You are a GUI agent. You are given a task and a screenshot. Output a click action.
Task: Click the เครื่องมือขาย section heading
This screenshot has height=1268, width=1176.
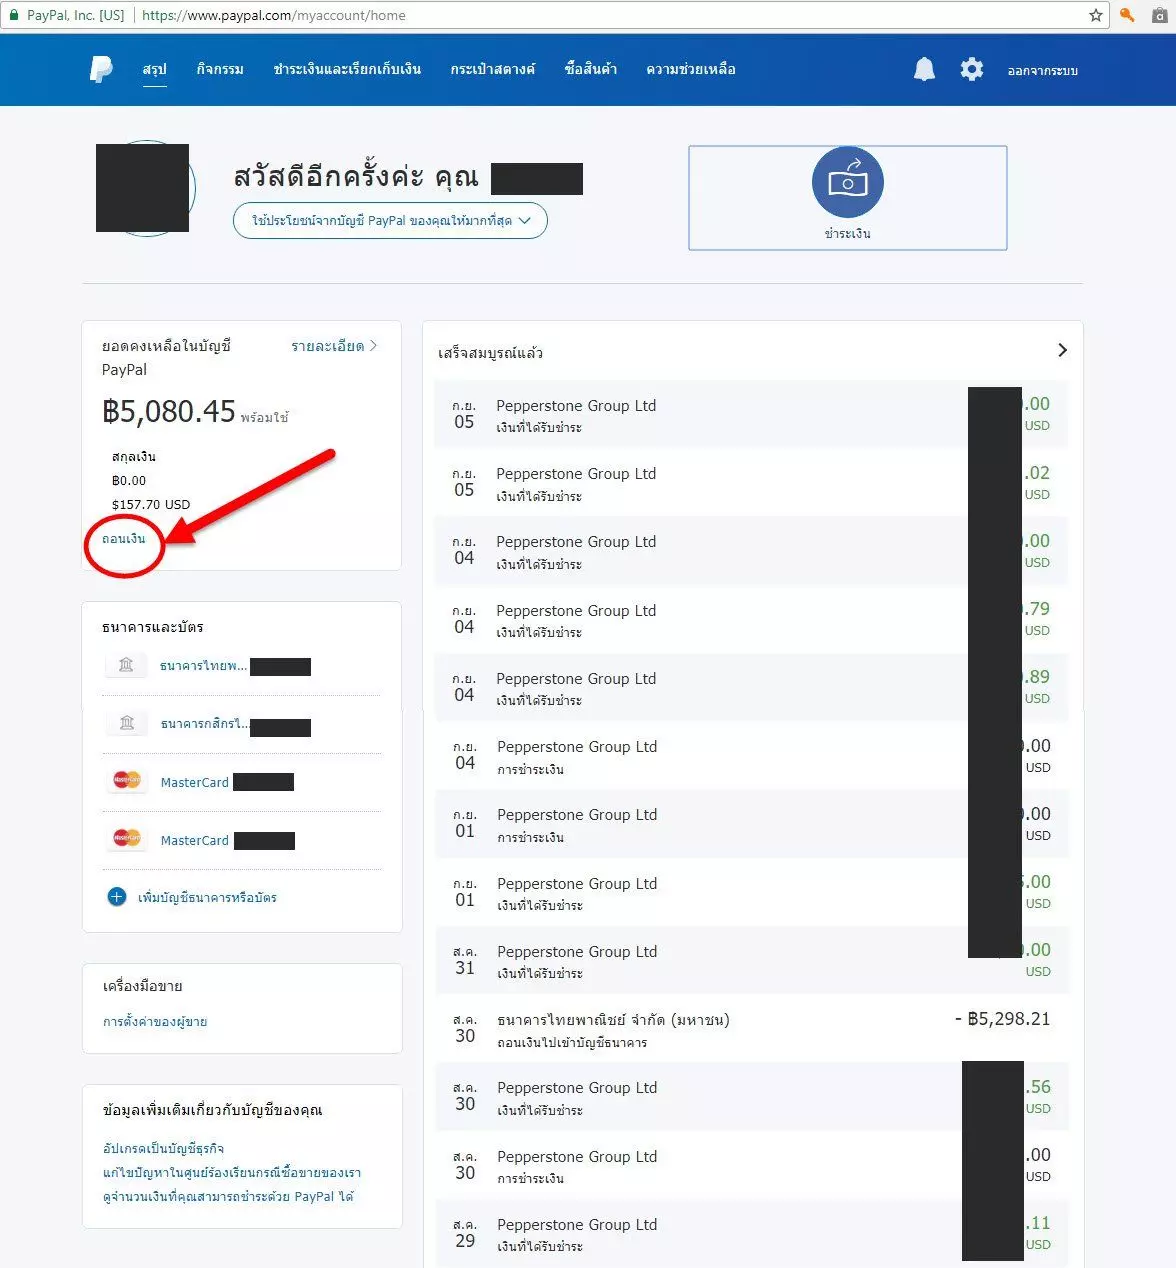pos(143,986)
